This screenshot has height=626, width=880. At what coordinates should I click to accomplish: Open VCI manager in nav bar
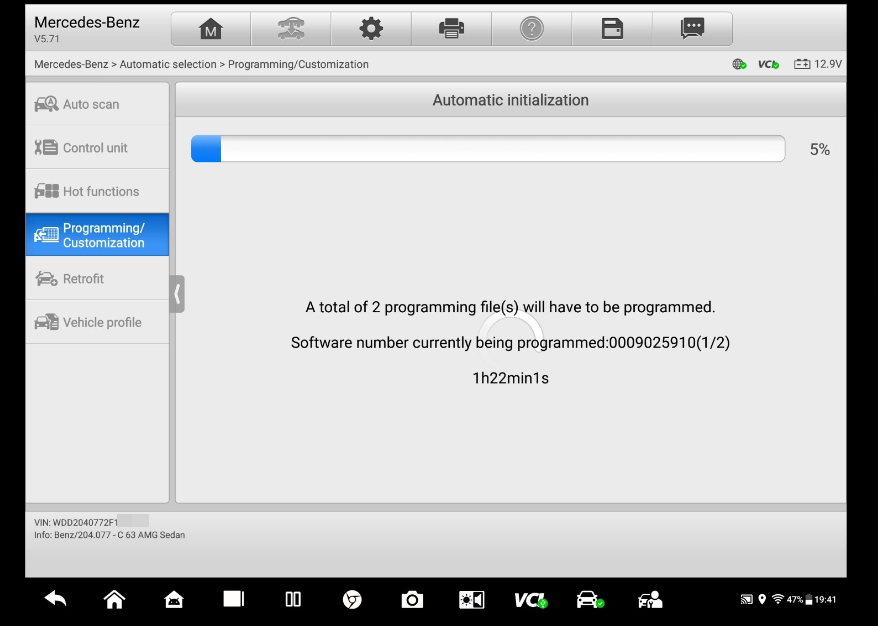pos(530,600)
